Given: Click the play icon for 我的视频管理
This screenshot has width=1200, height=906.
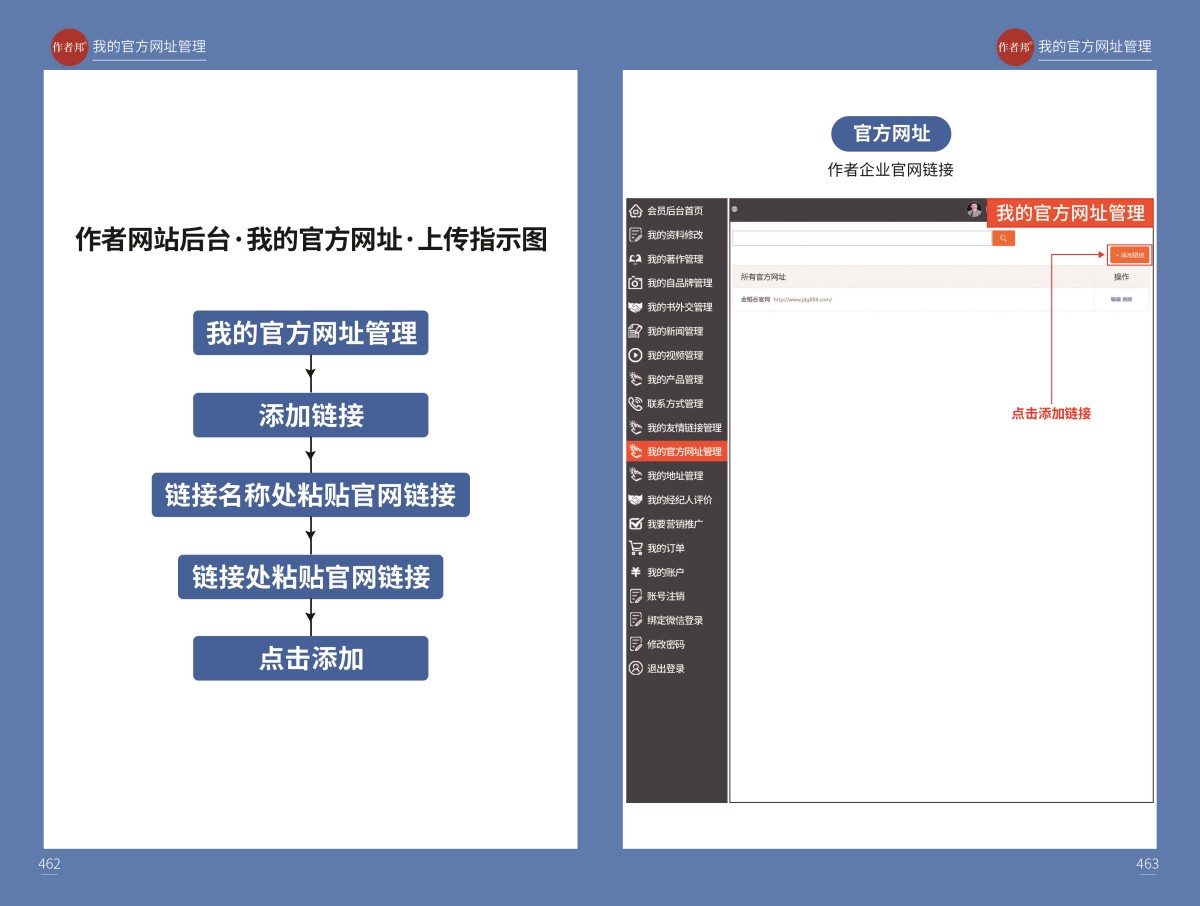Looking at the screenshot, I should pos(635,355).
